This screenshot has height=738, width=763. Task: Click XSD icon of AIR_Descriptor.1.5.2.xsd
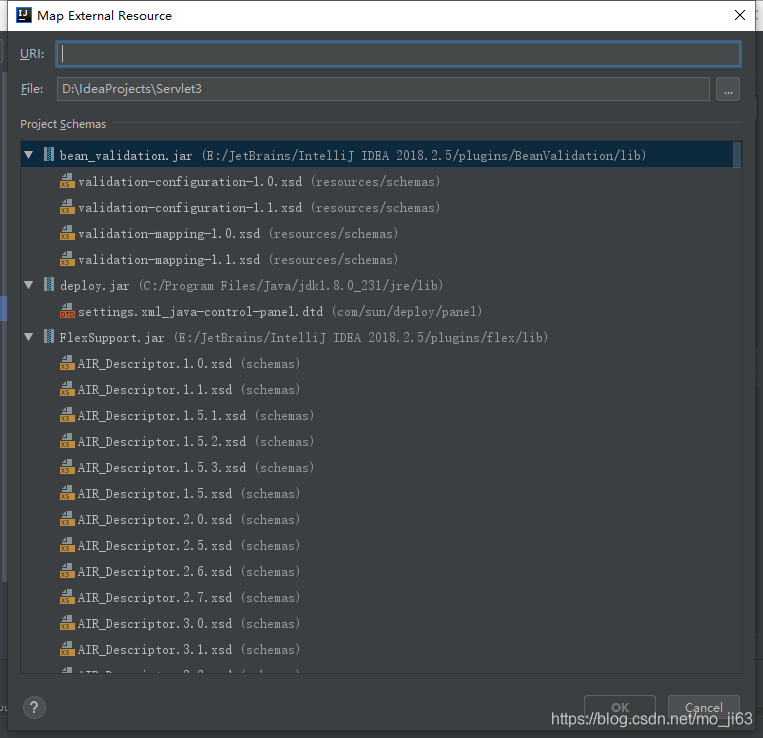(x=67, y=441)
